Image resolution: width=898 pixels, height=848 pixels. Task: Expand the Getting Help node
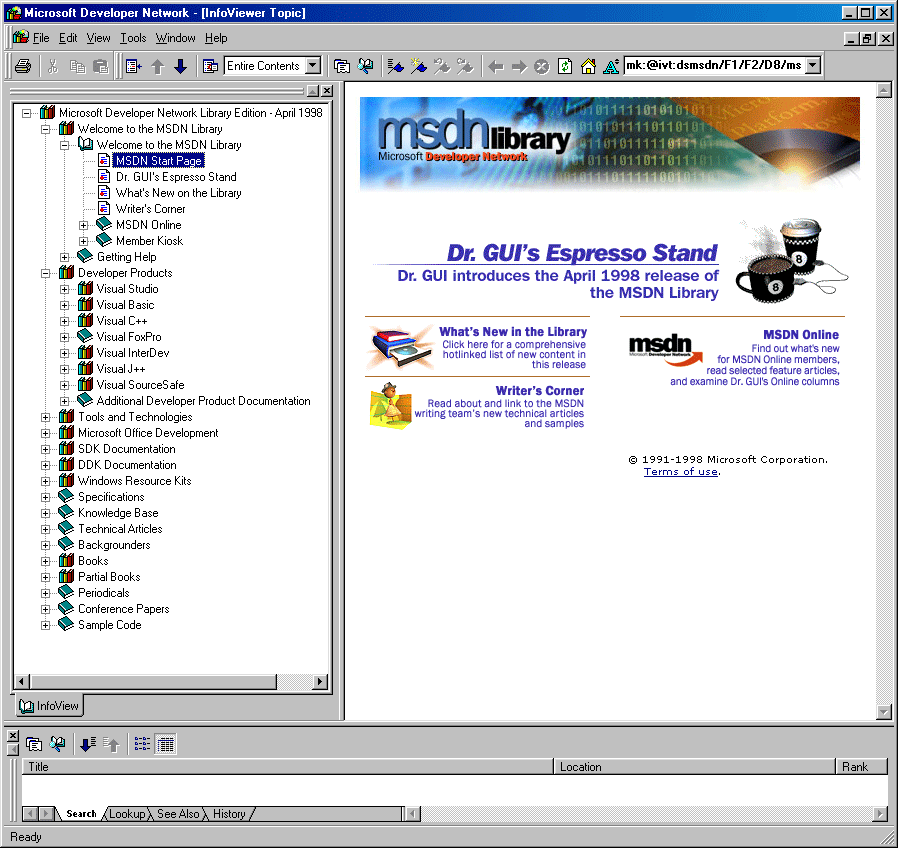pyautogui.click(x=65, y=257)
